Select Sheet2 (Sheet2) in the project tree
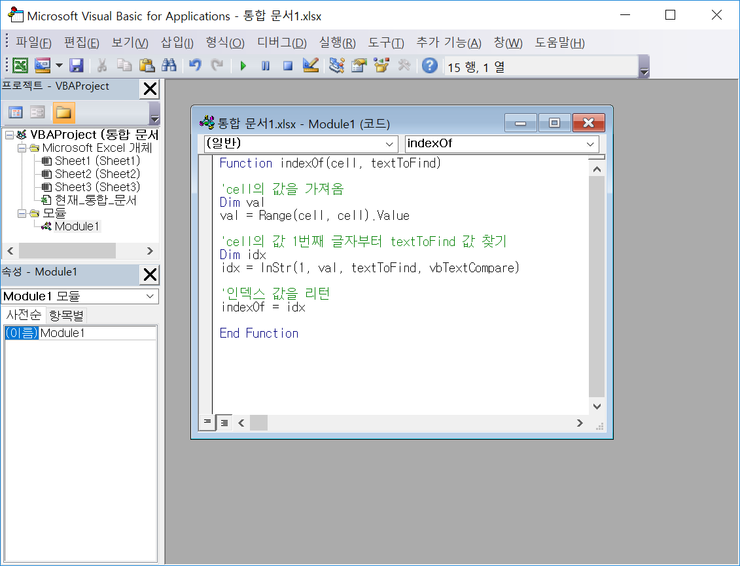The image size is (740, 566). pyautogui.click(x=97, y=174)
